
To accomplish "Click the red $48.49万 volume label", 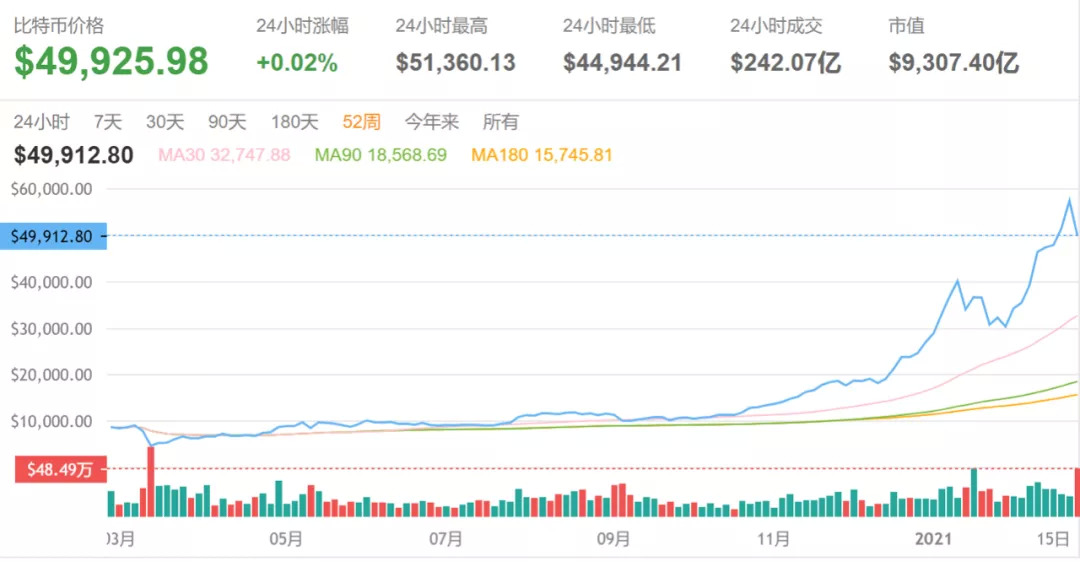I will pyautogui.click(x=52, y=468).
